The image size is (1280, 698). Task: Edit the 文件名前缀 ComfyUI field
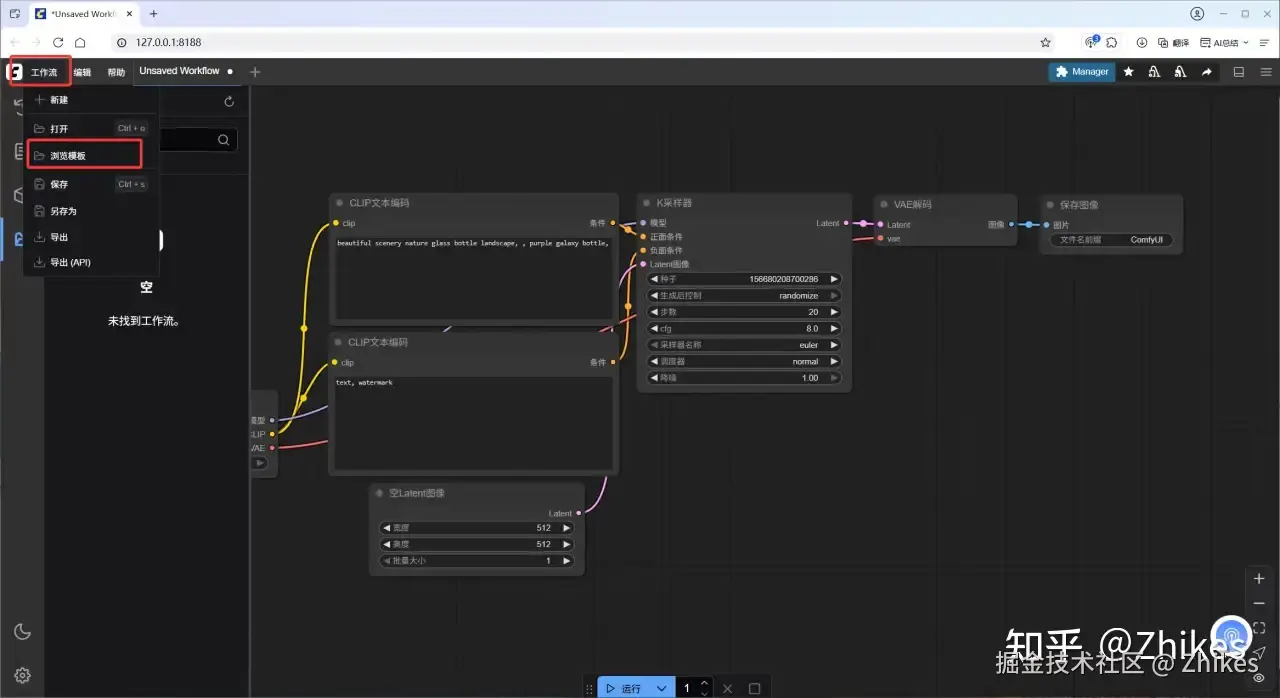tap(1110, 240)
